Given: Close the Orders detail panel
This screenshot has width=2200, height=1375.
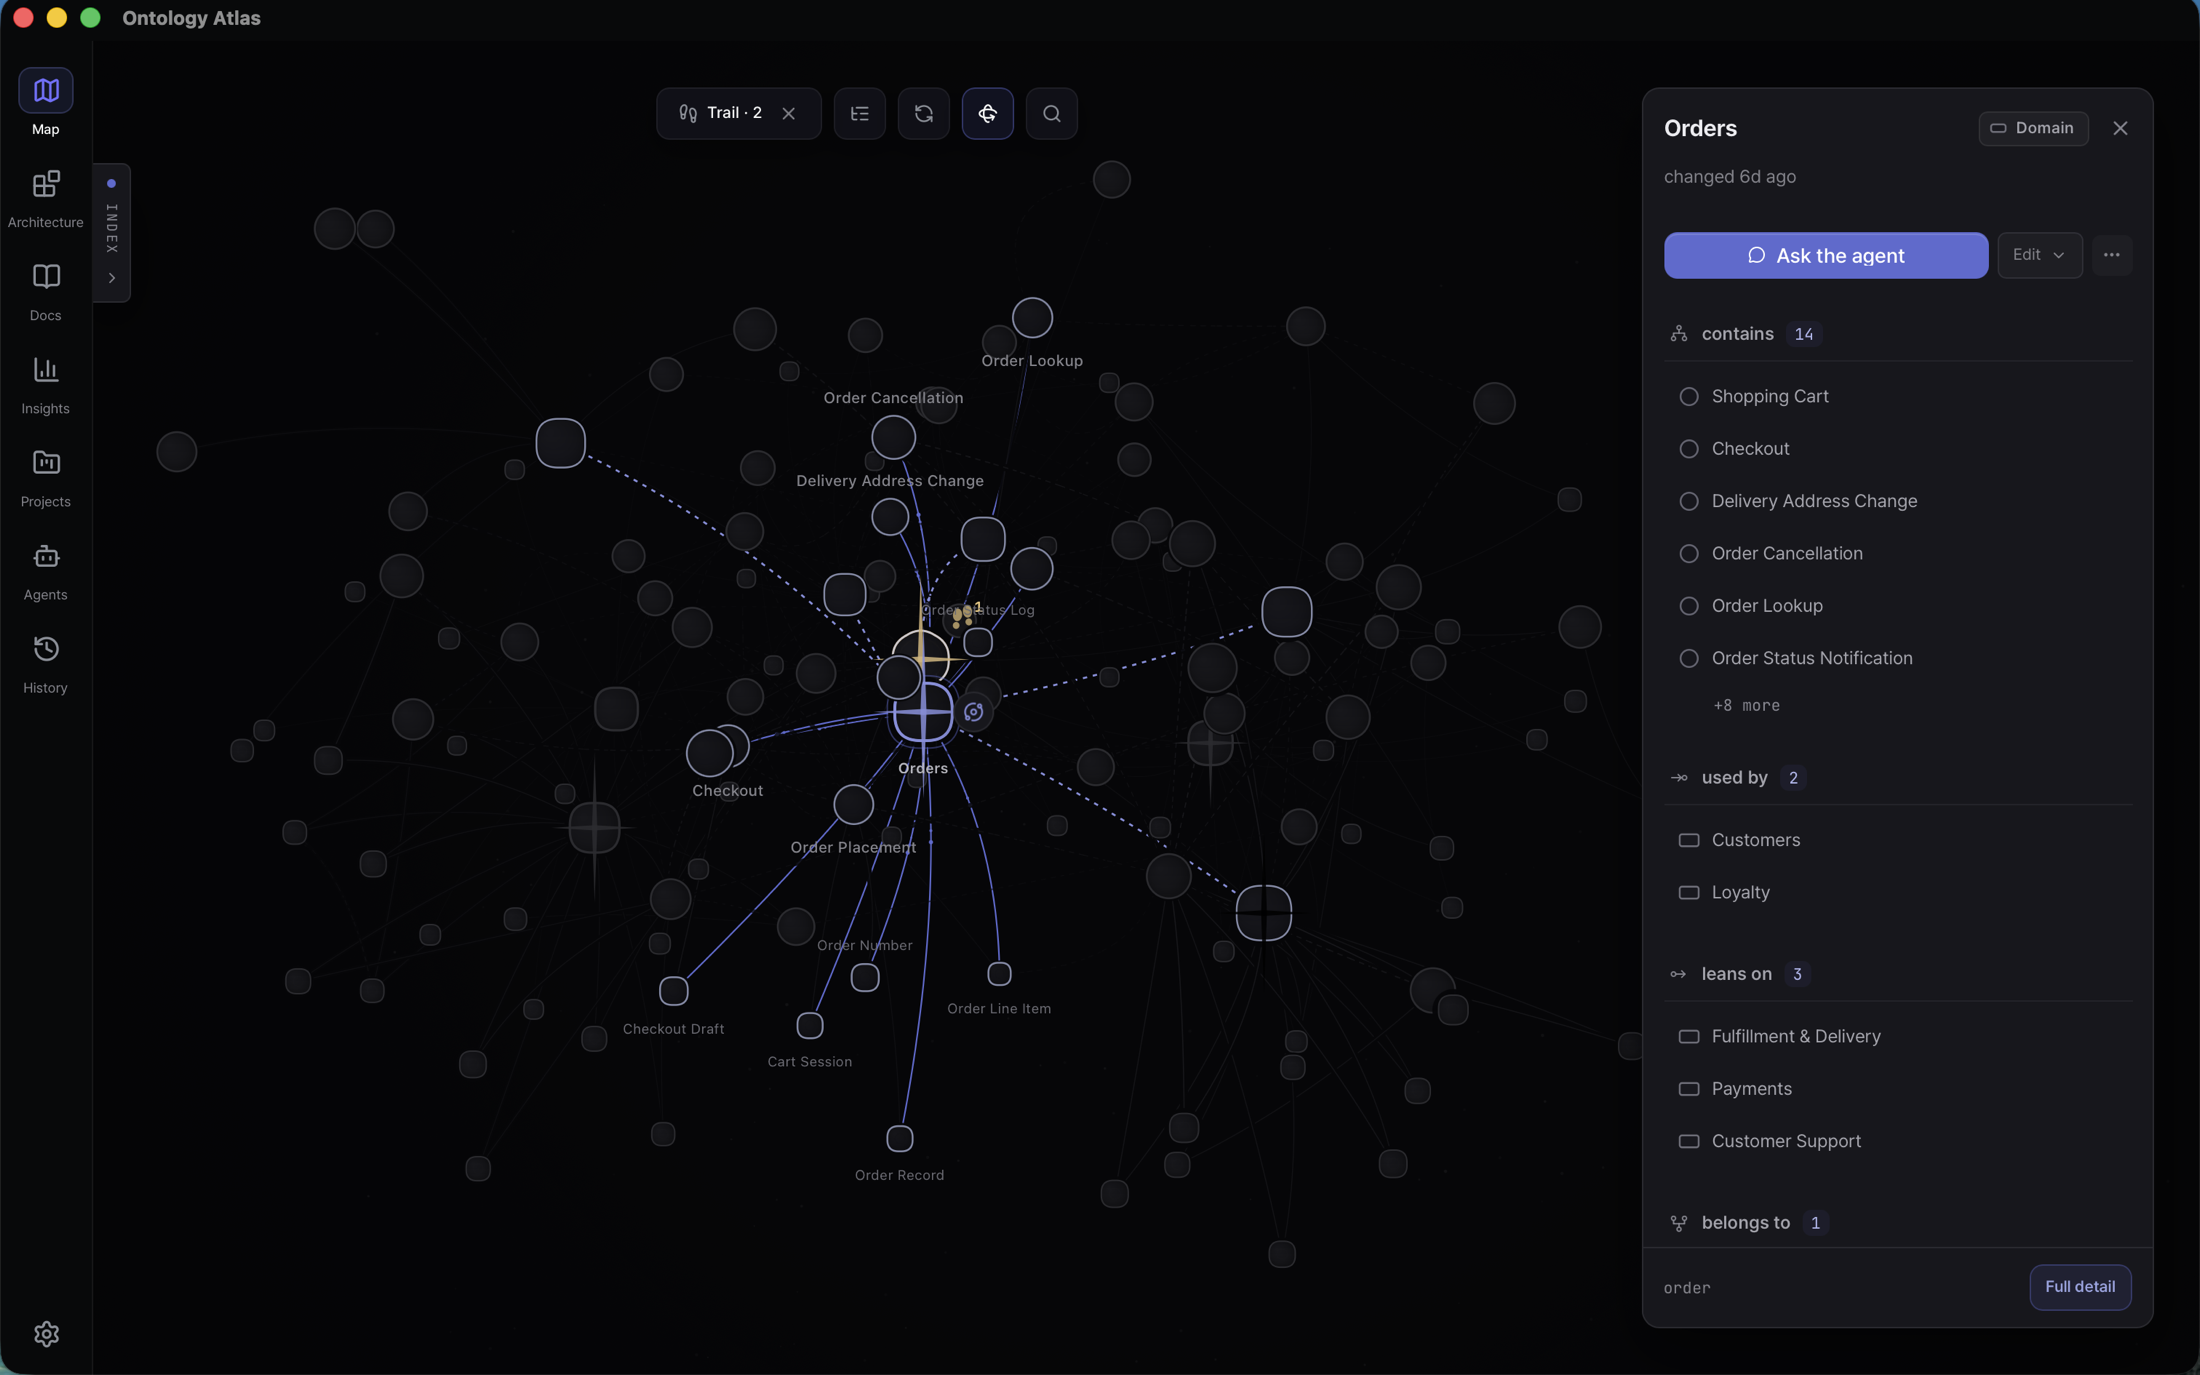Looking at the screenshot, I should (2120, 128).
